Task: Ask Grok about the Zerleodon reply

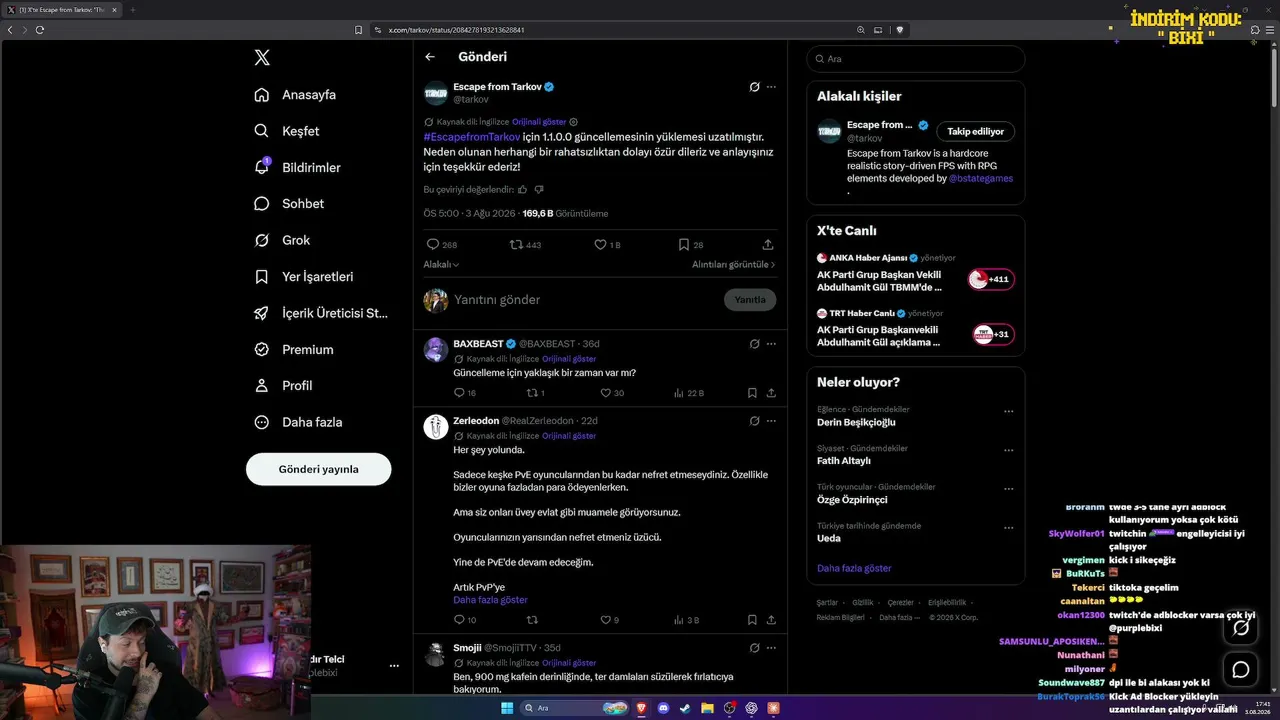Action: click(x=755, y=421)
